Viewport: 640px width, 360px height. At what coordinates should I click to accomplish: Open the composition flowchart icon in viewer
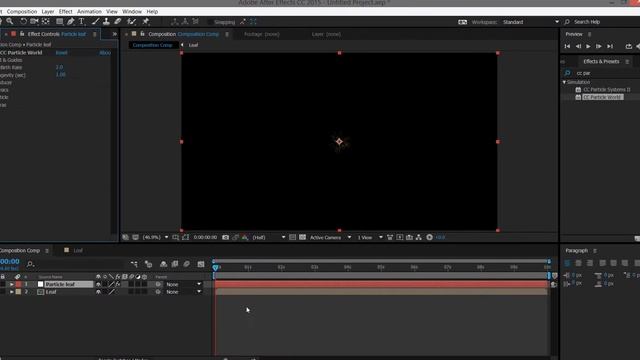tap(419, 237)
